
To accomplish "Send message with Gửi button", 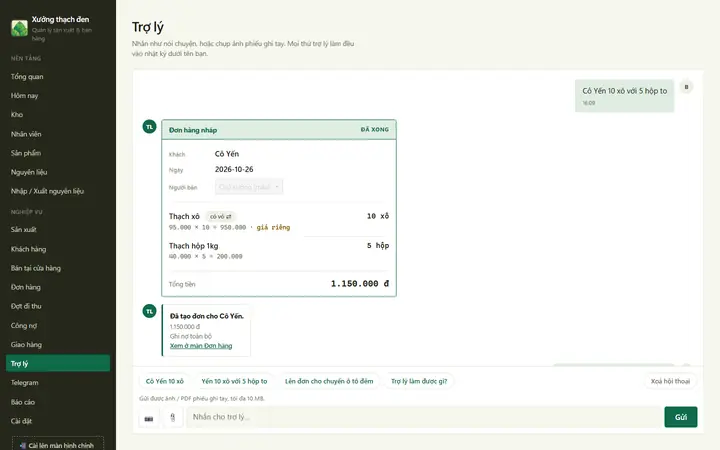I will coord(681,417).
